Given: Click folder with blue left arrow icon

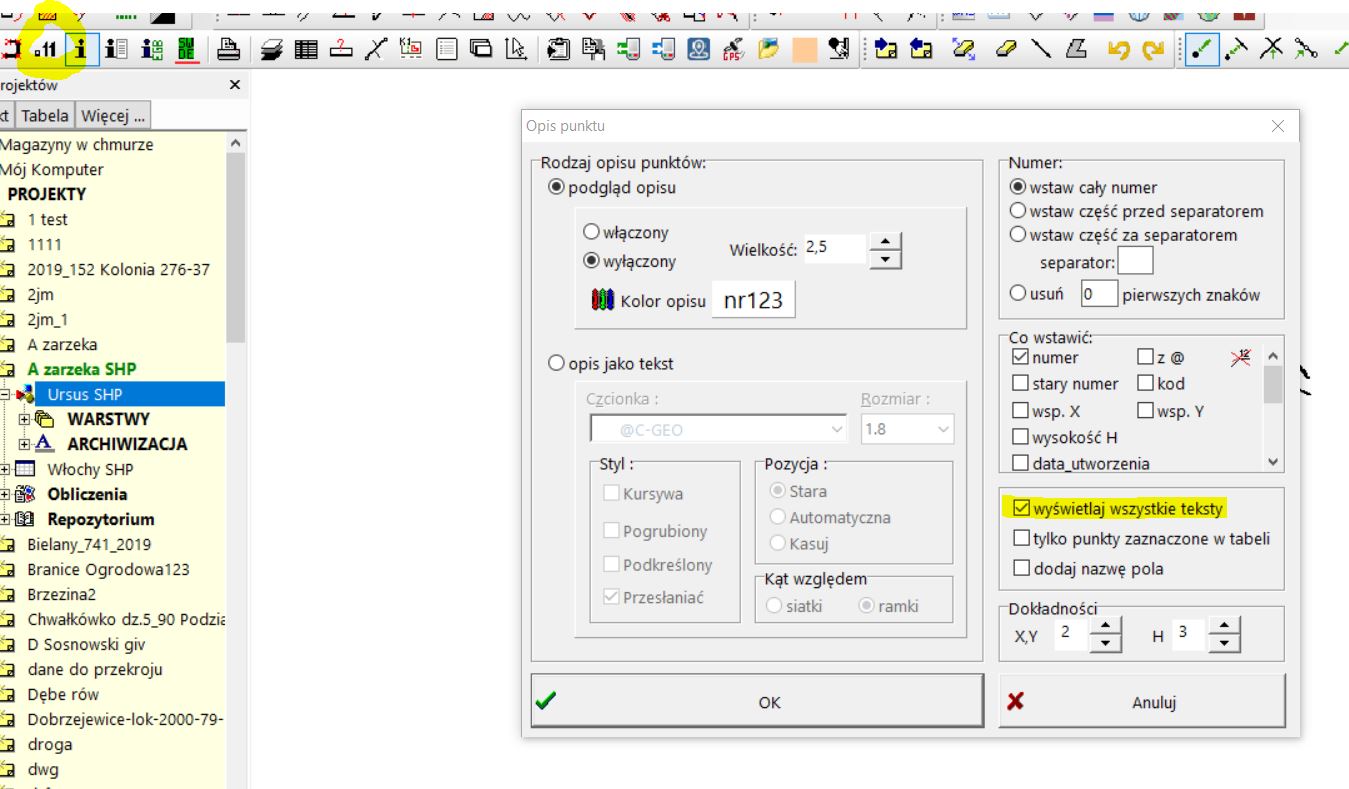Looking at the screenshot, I should (921, 49).
